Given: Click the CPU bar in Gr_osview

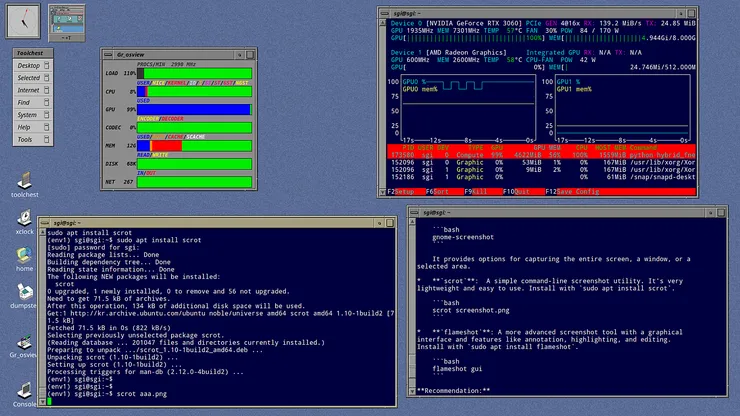Looking at the screenshot, I should (194, 92).
